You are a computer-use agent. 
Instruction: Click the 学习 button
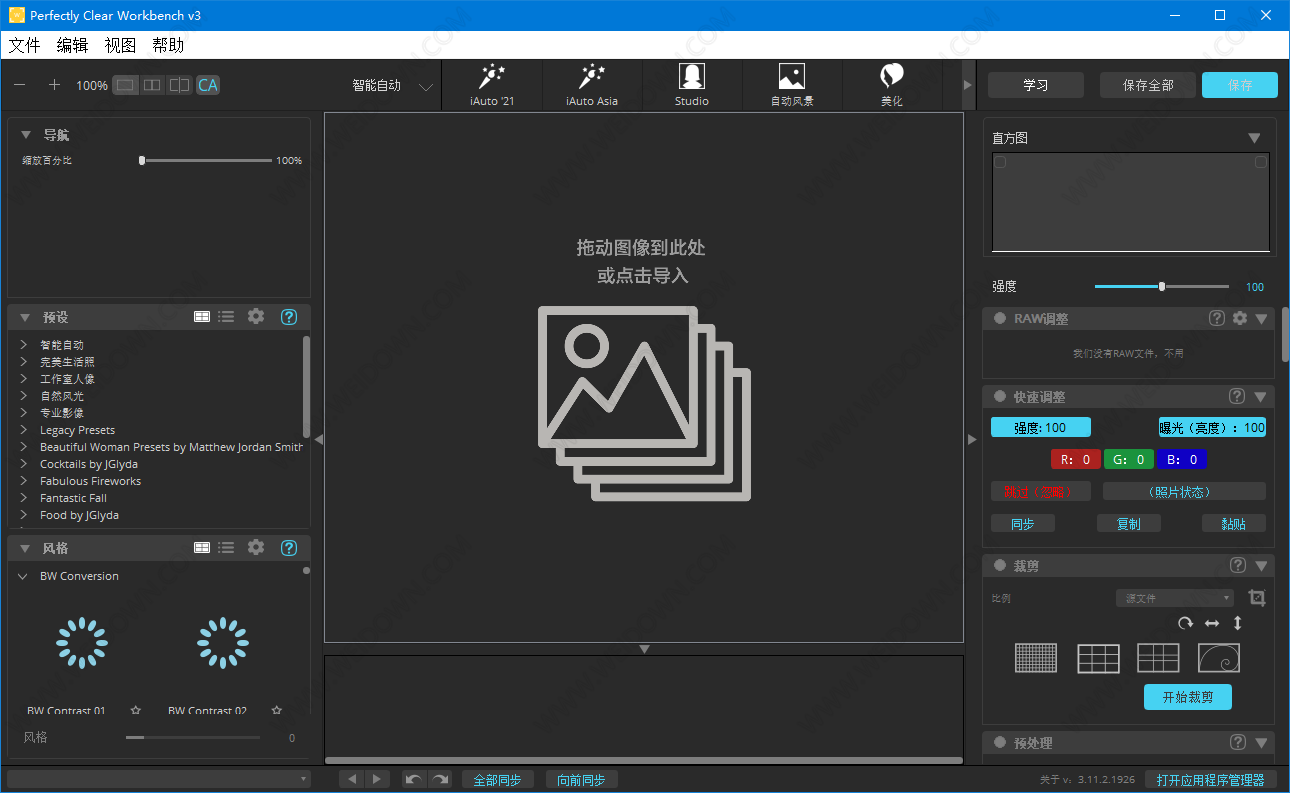pyautogui.click(x=1036, y=85)
